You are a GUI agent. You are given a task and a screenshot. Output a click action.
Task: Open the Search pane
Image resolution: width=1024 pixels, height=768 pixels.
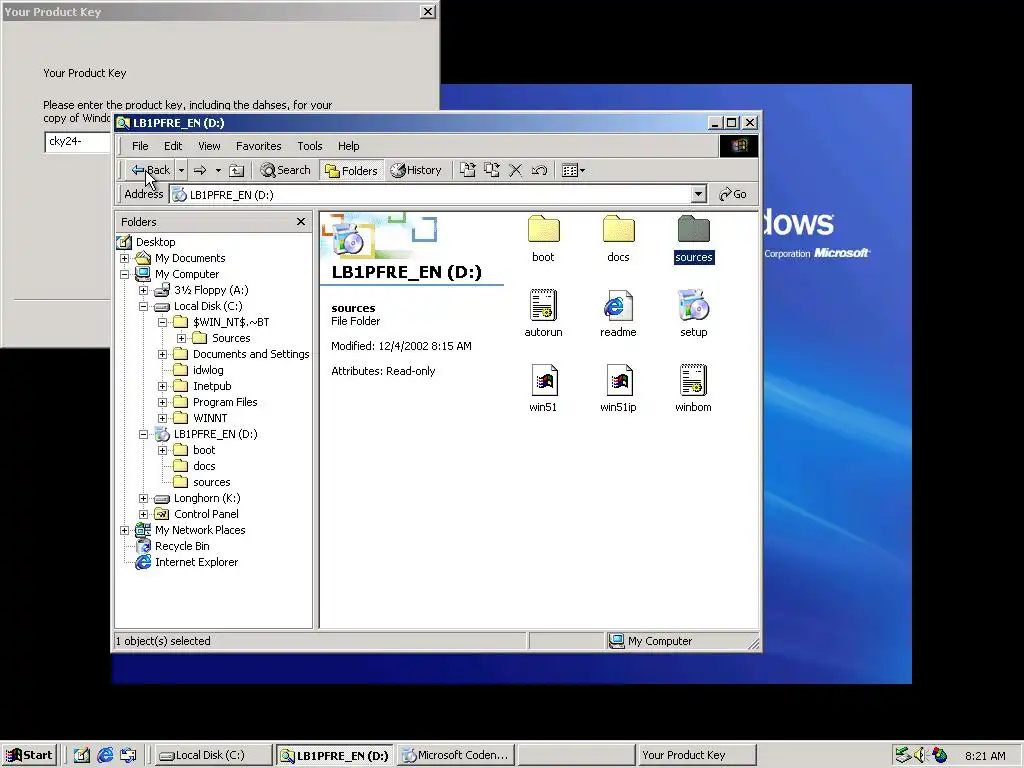(x=285, y=170)
